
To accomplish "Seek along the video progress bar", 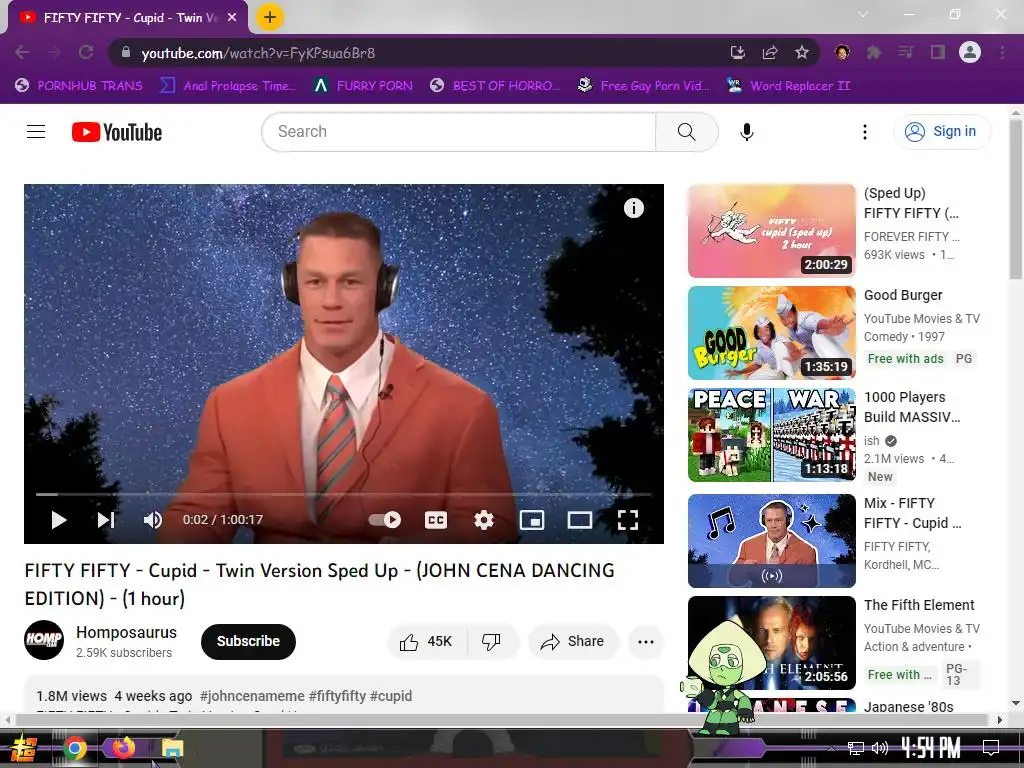I will click(344, 494).
